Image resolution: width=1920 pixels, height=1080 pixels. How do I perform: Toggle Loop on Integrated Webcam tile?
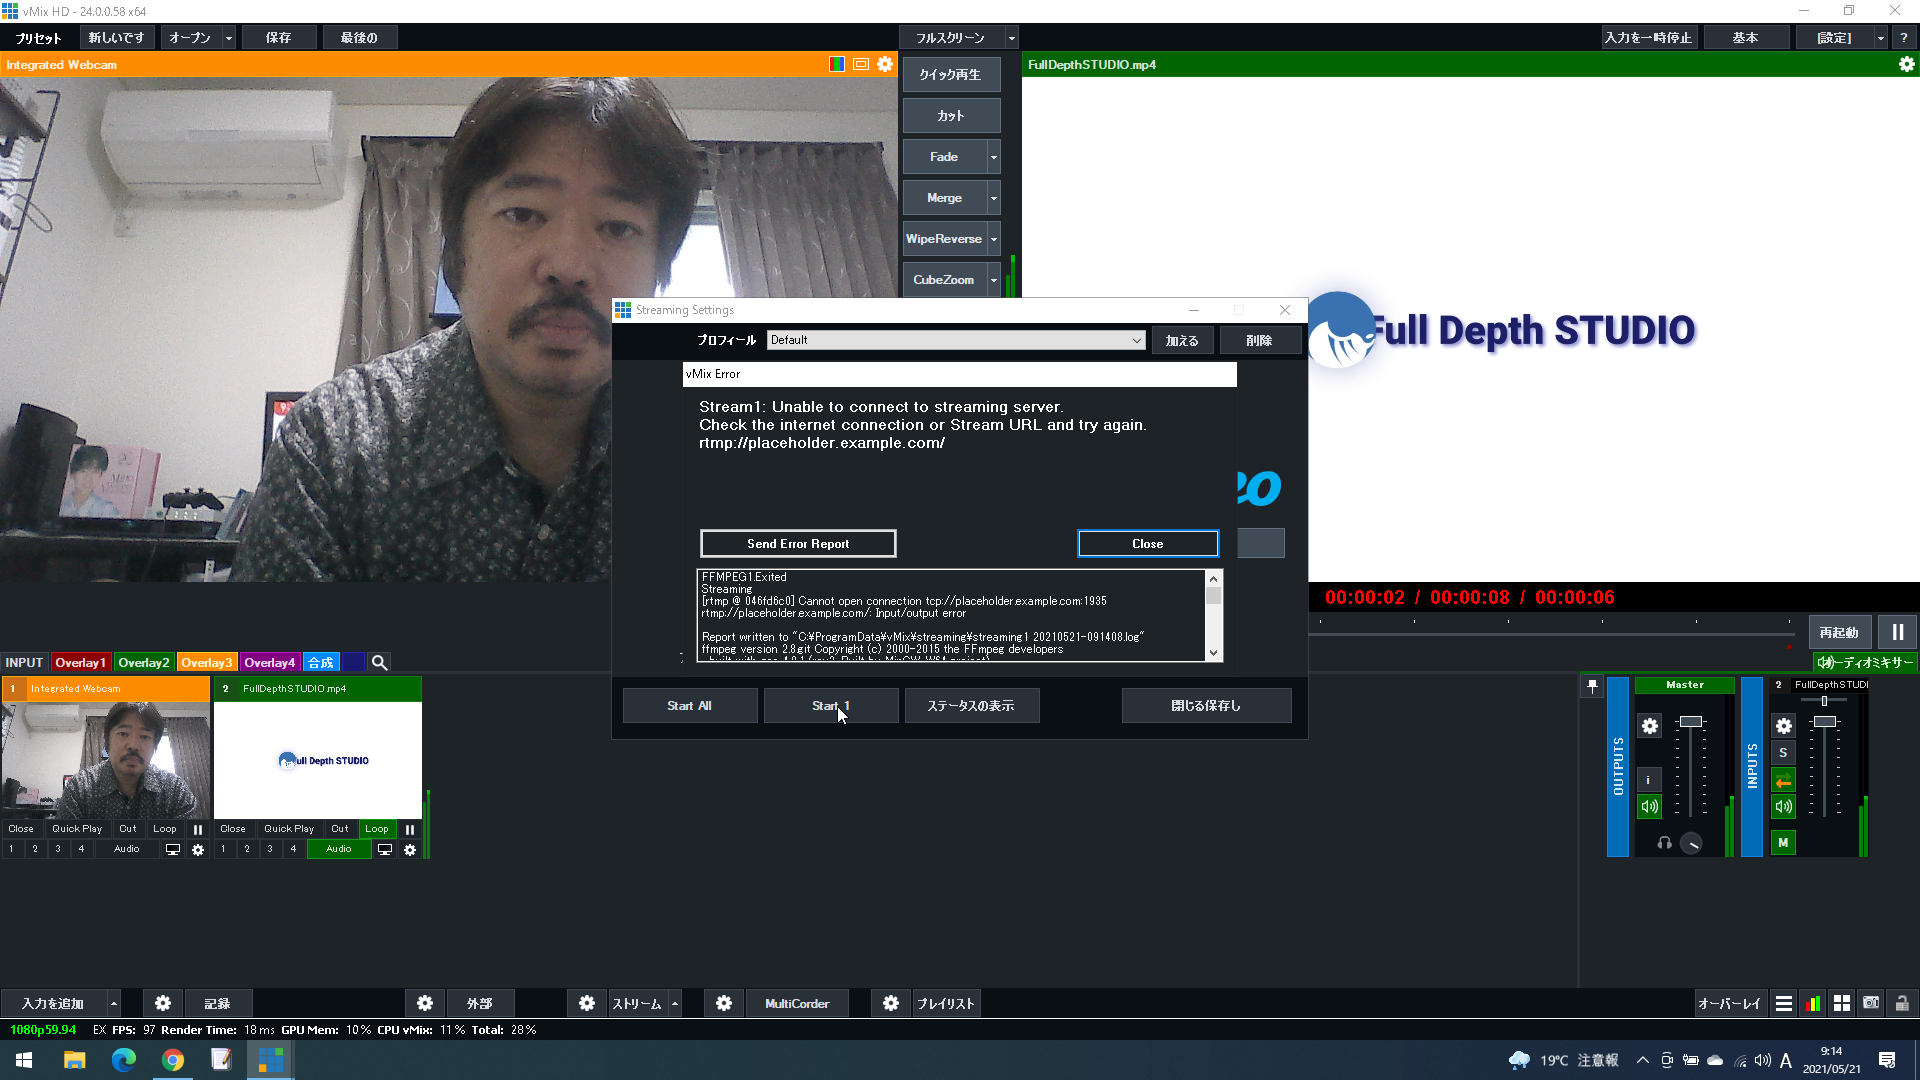[165, 829]
